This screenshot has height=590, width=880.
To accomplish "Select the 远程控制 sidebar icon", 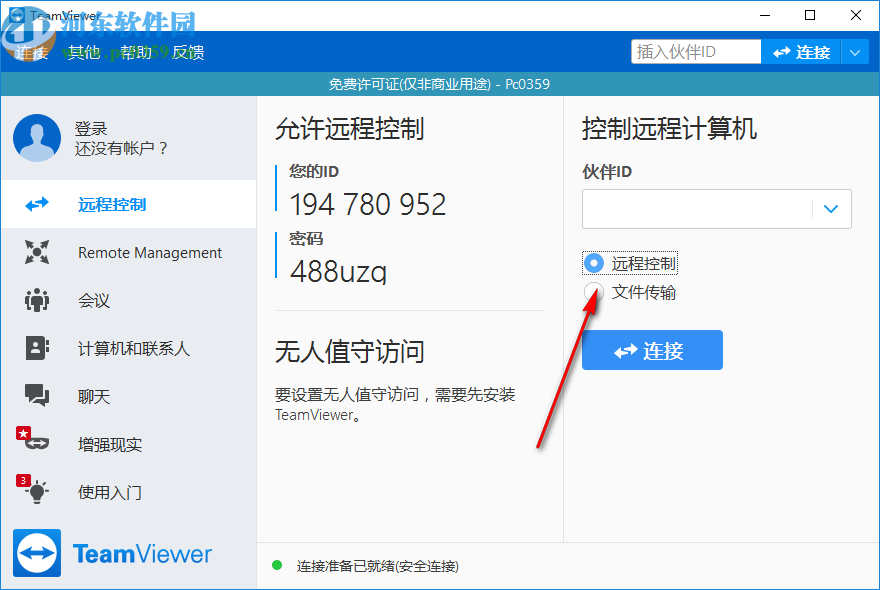I will click(x=38, y=204).
